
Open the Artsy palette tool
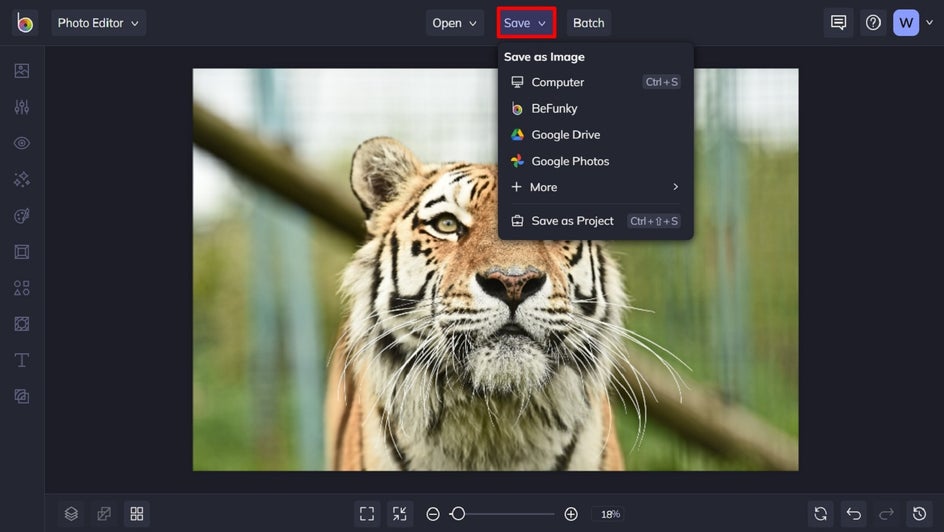coord(22,215)
